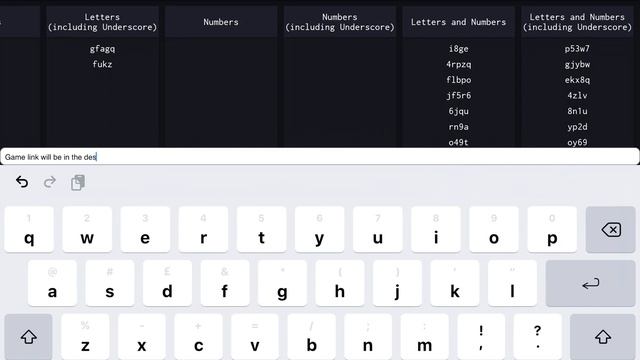Screen dimensions: 640x360
Task: Tap the r key
Action: [203, 230]
